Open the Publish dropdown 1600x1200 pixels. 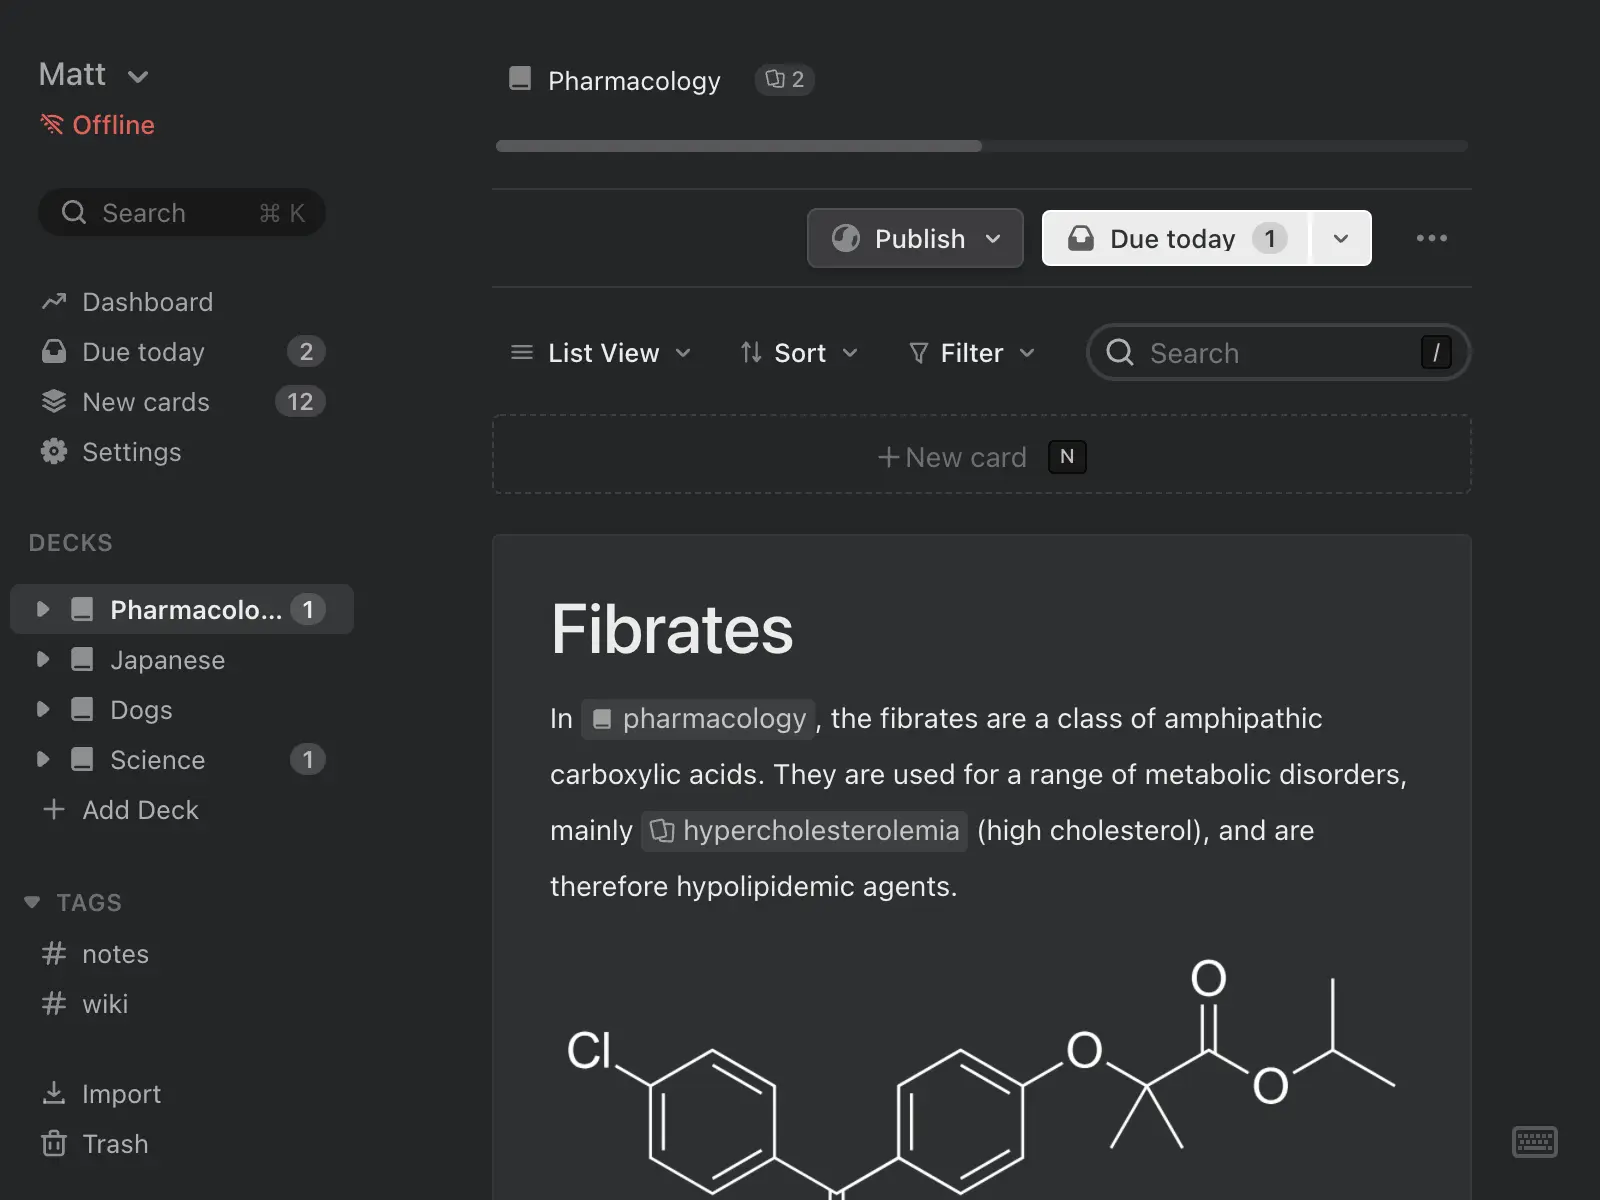point(915,238)
